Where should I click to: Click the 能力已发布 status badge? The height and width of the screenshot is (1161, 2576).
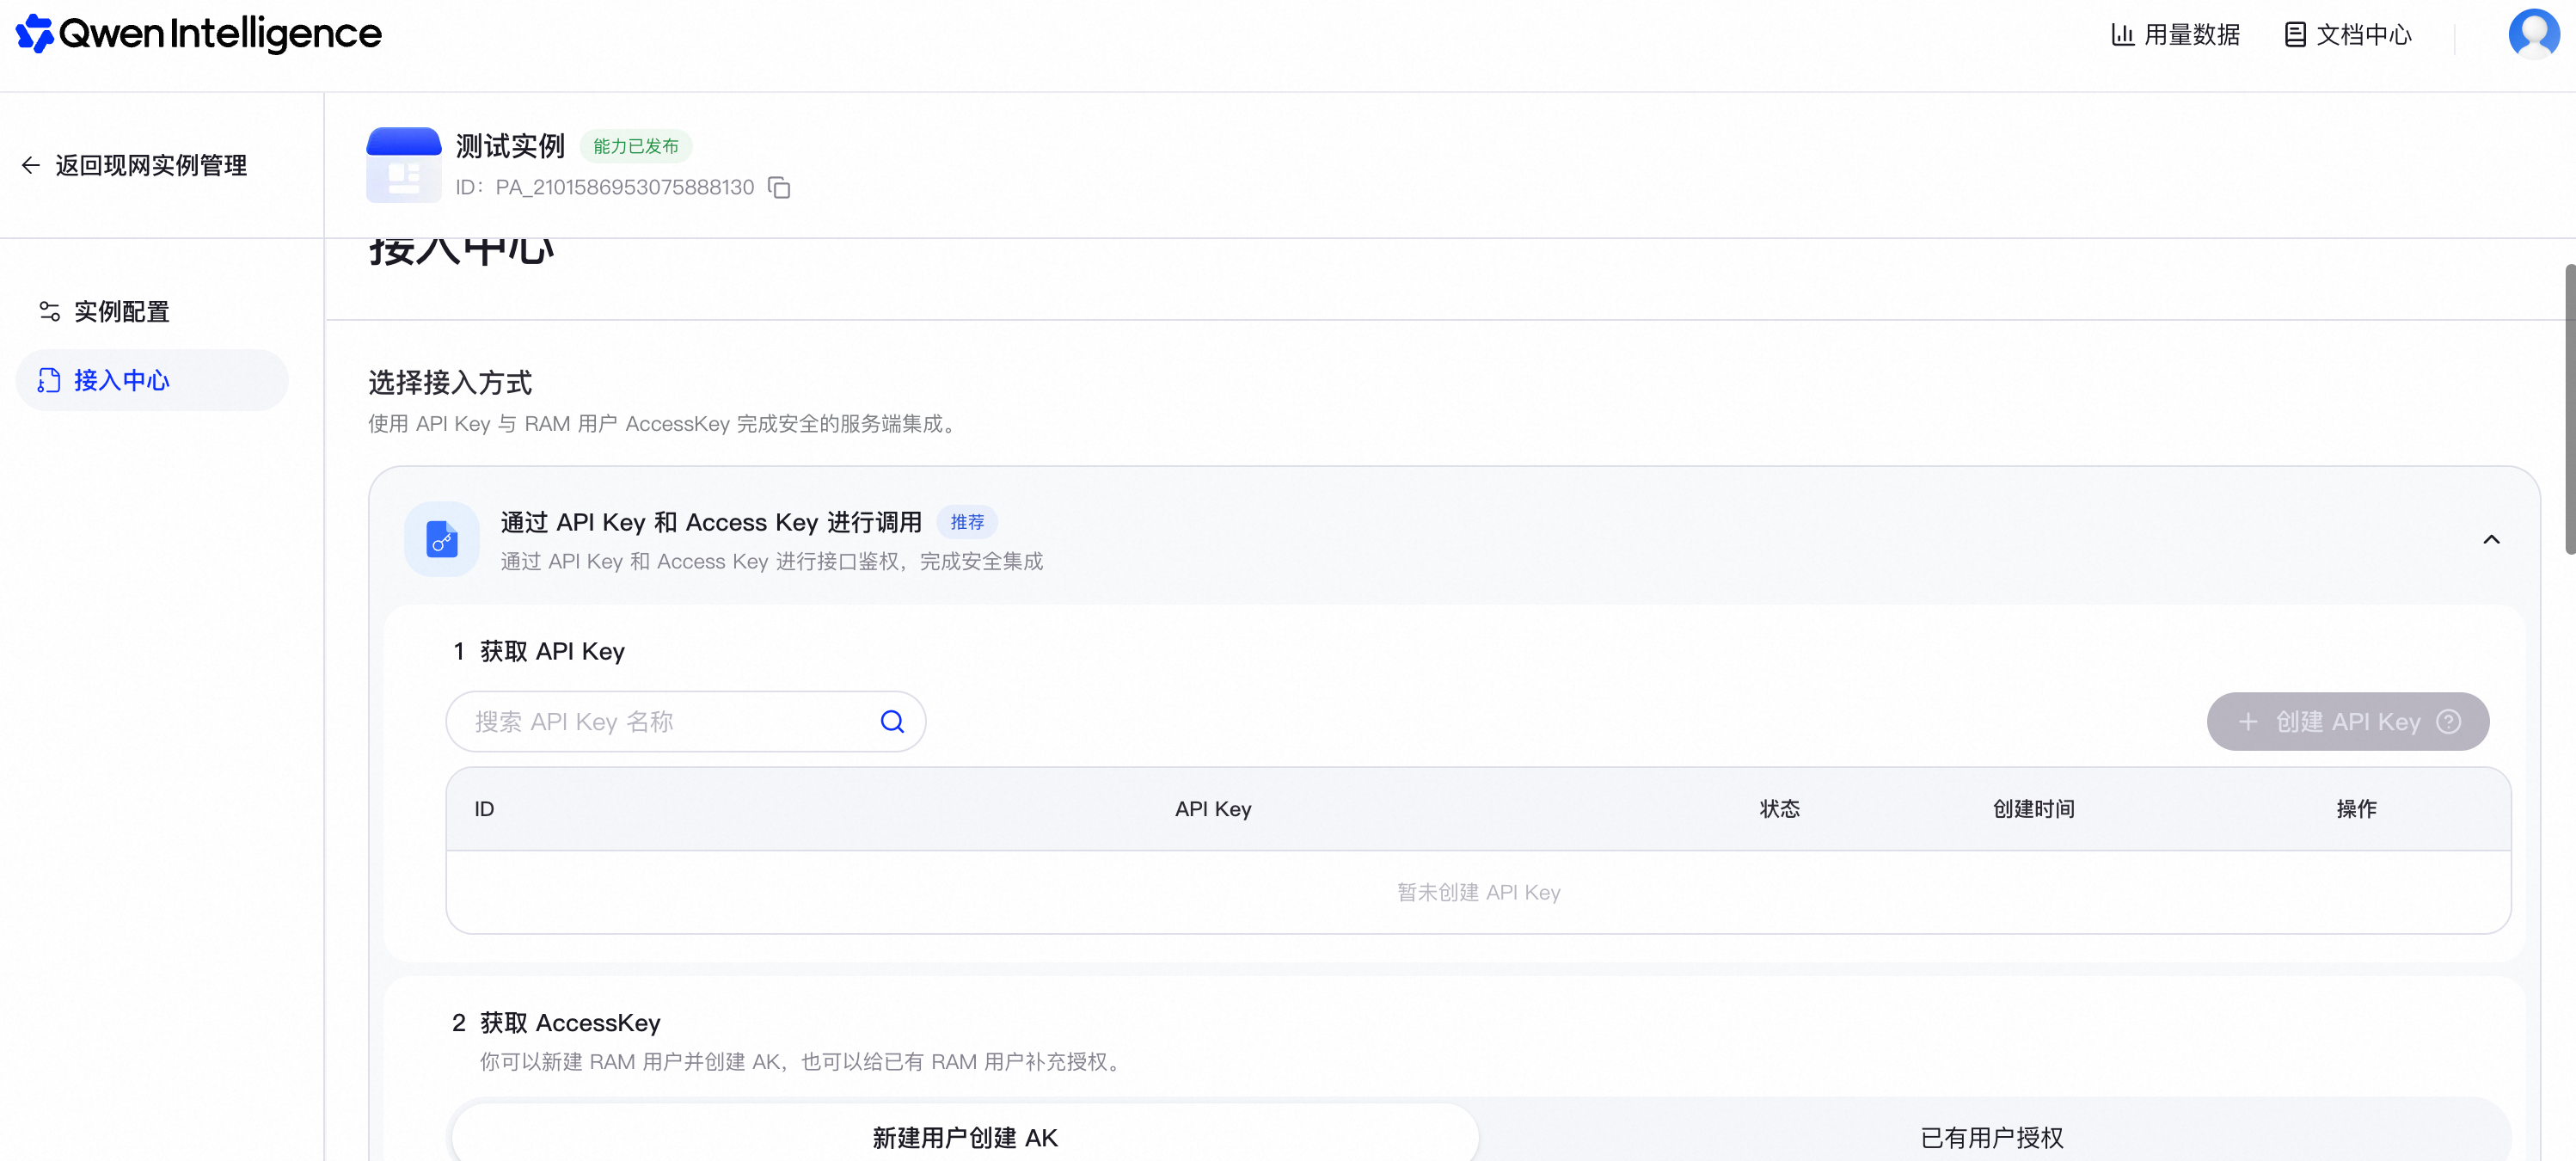coord(636,146)
